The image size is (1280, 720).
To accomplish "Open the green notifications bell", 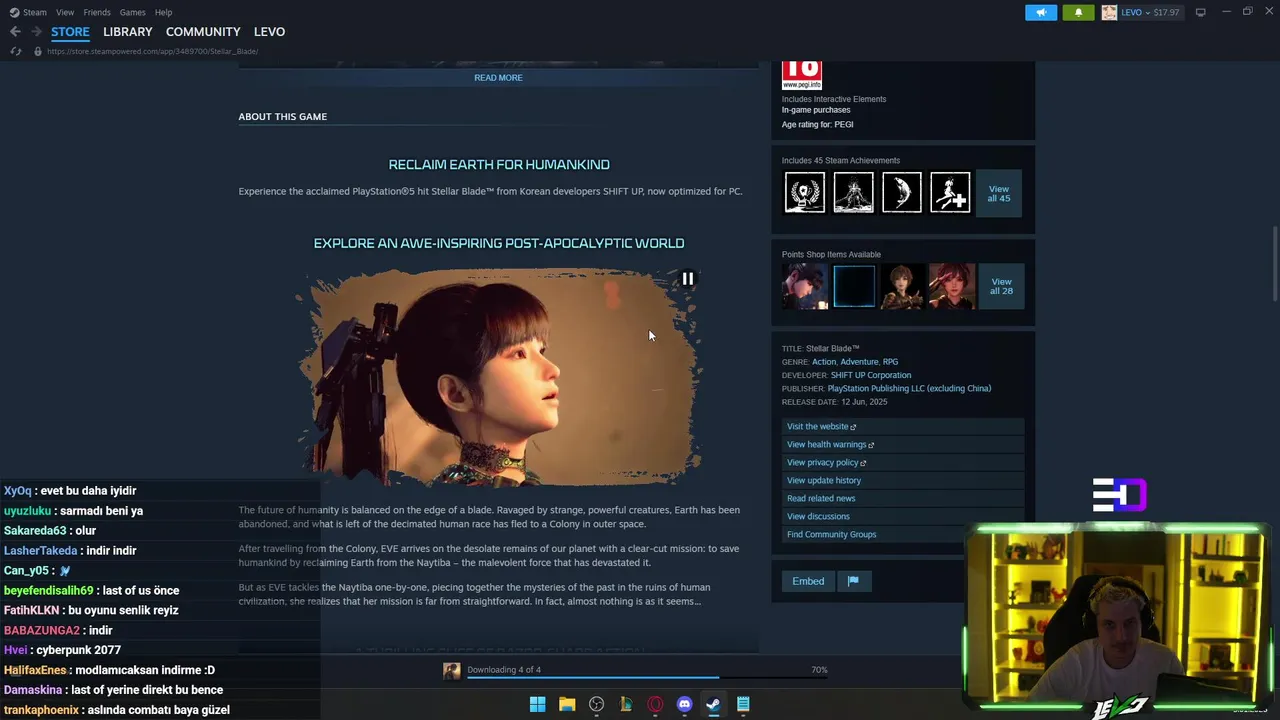I will [x=1078, y=12].
